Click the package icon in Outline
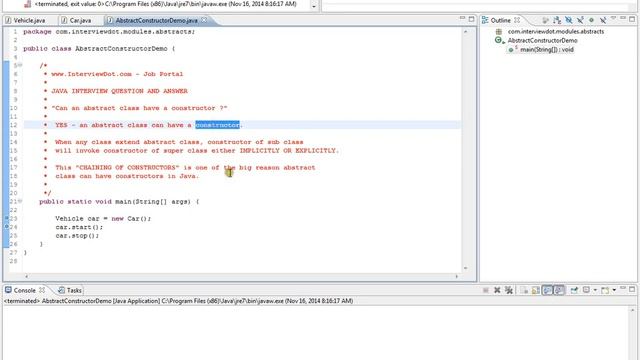 [498, 31]
